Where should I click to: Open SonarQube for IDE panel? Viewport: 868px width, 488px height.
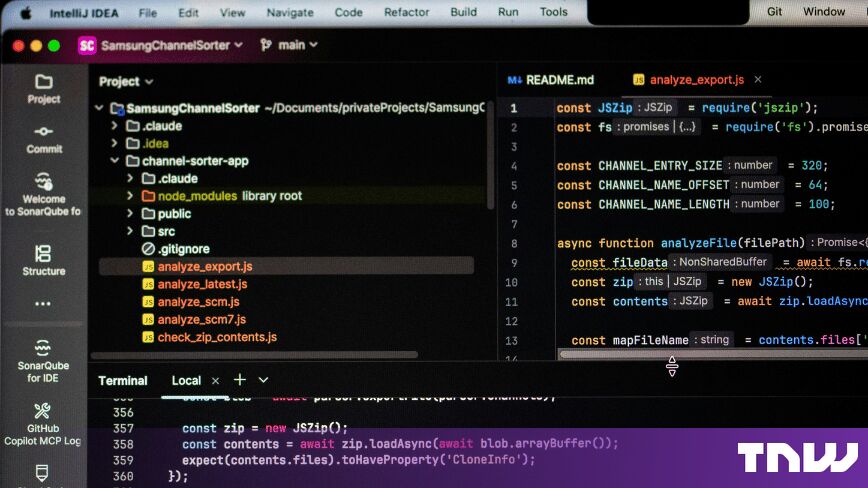click(x=43, y=362)
